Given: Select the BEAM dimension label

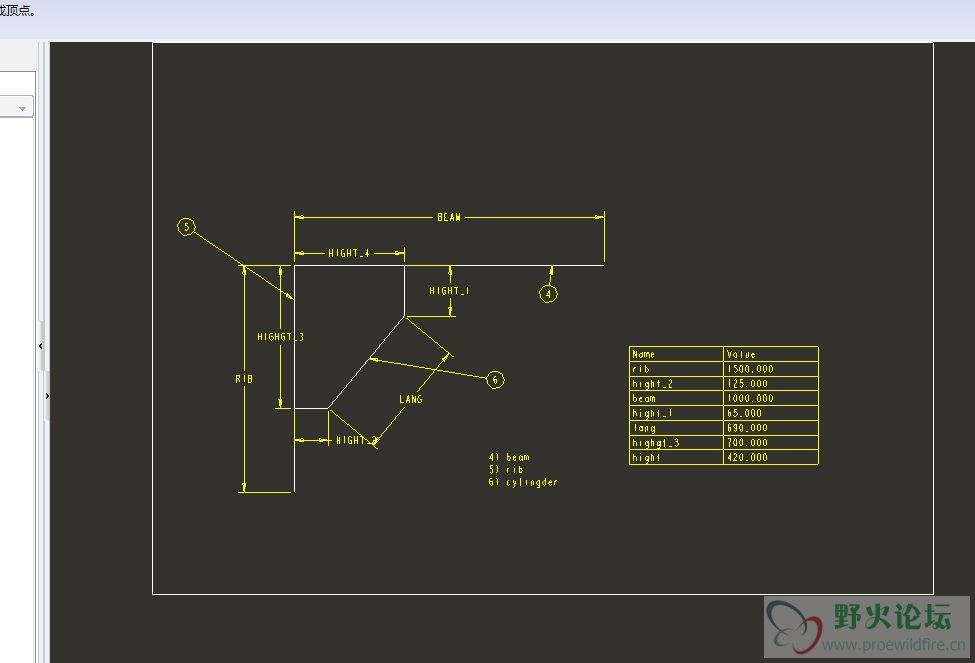Looking at the screenshot, I should (x=449, y=217).
